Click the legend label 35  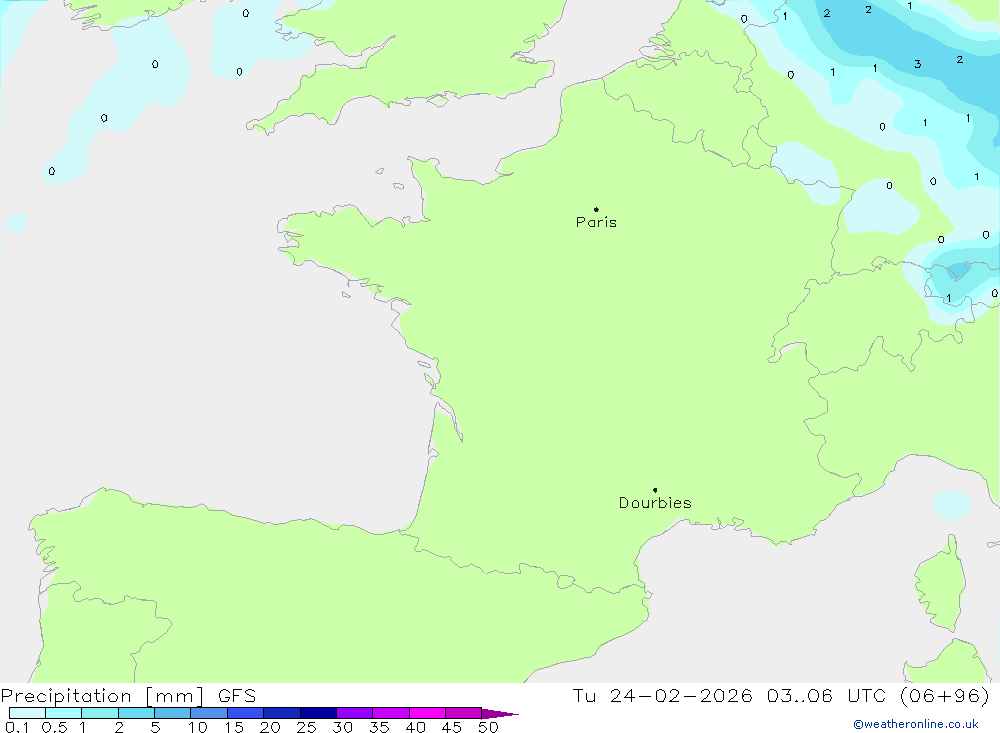coord(379,727)
